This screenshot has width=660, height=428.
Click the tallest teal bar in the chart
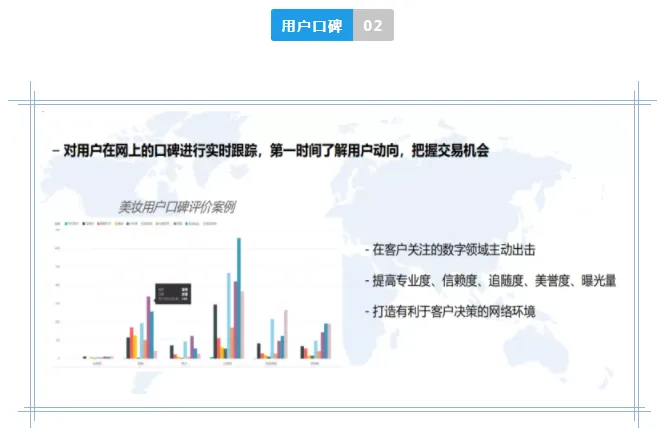tap(239, 298)
